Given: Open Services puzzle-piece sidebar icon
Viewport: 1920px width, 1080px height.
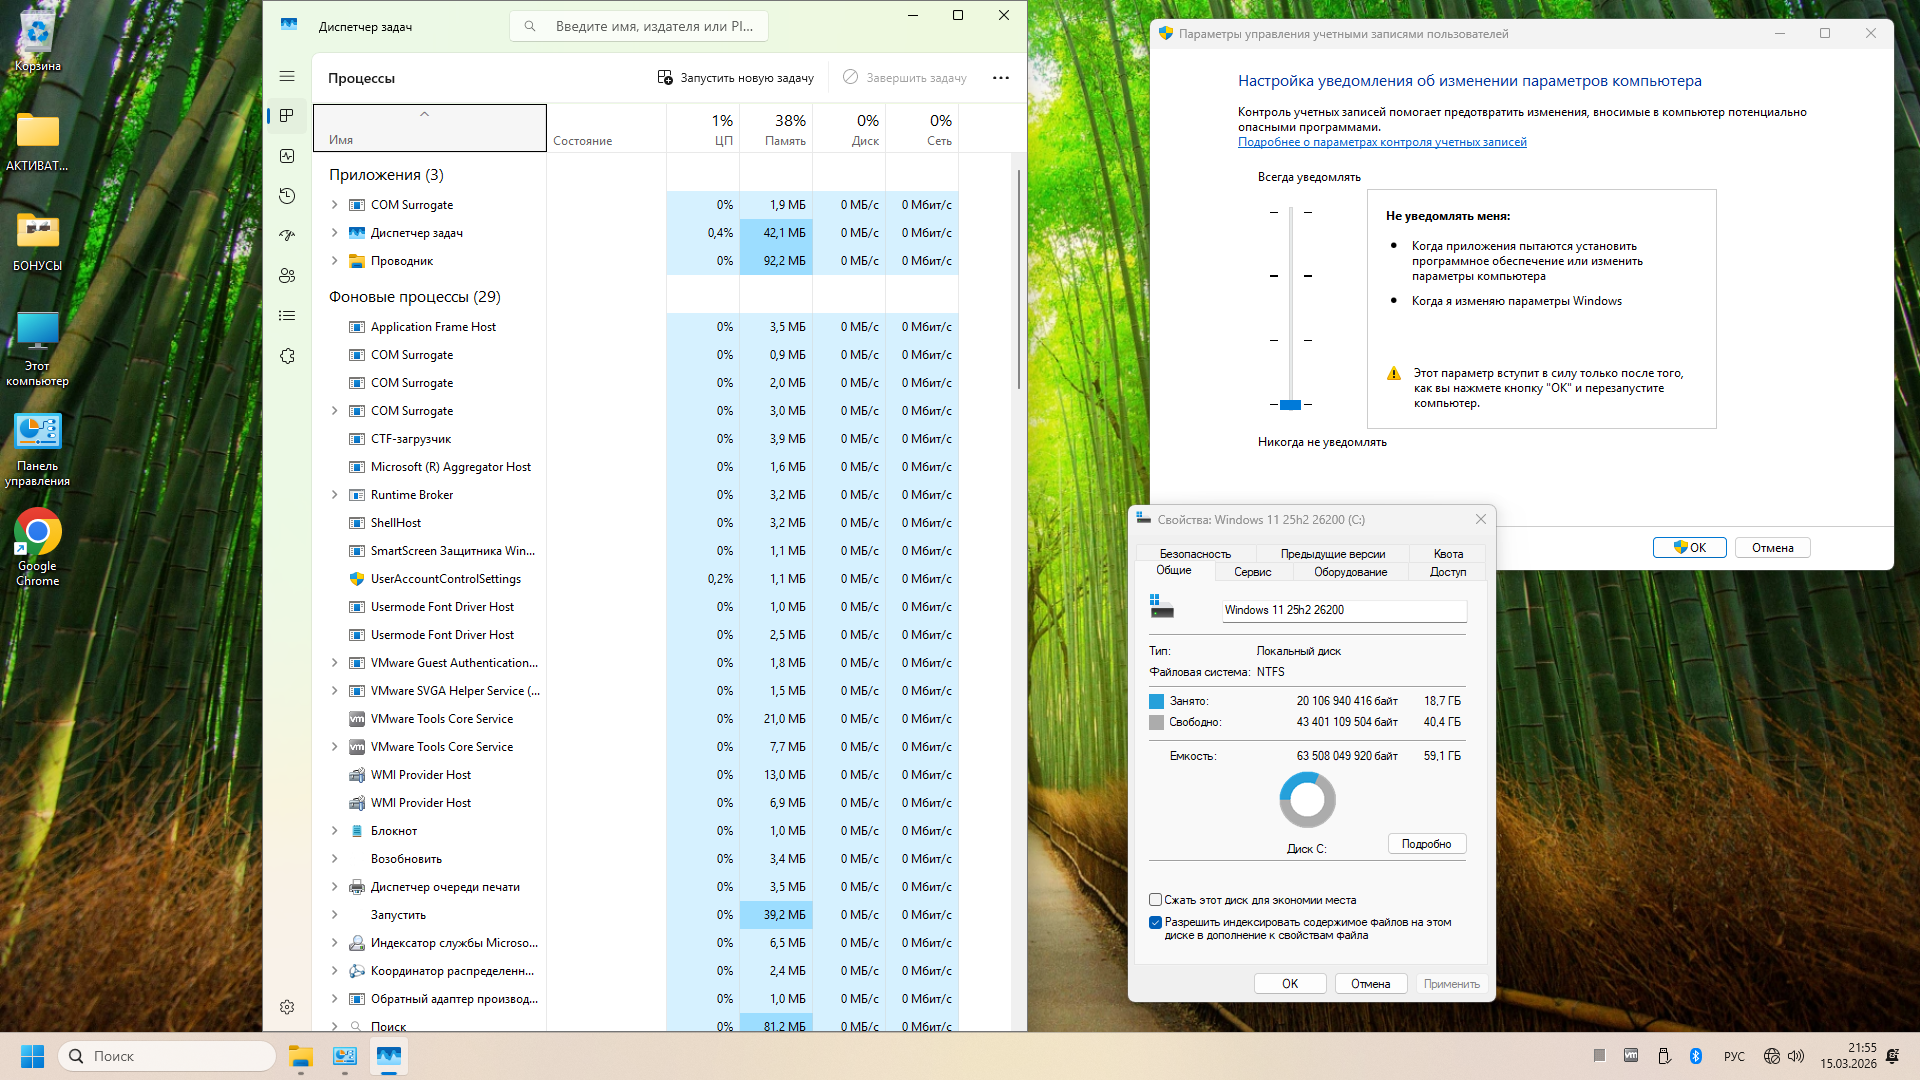Looking at the screenshot, I should tap(287, 356).
